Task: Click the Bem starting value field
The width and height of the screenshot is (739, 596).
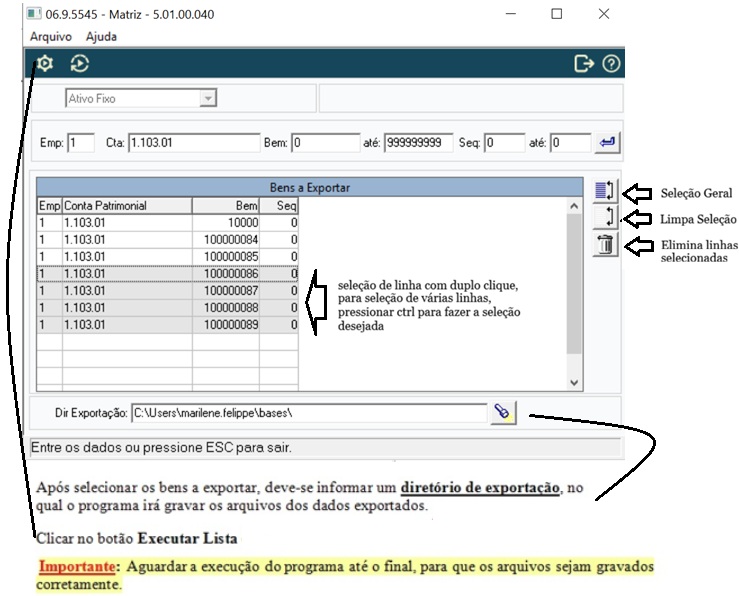Action: [x=325, y=143]
